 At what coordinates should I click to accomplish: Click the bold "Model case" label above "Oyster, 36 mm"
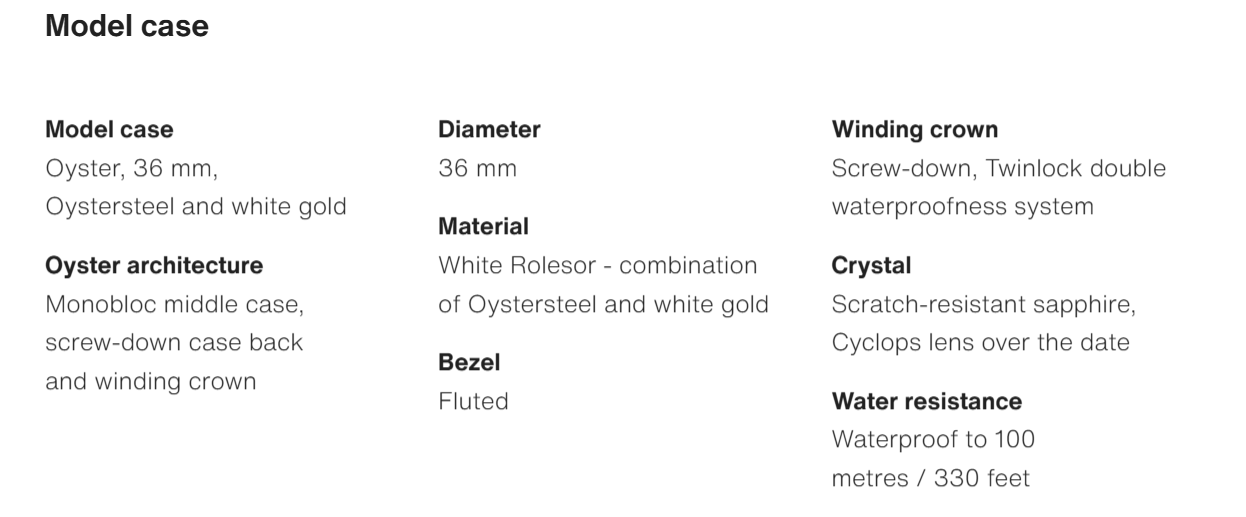pos(109,130)
